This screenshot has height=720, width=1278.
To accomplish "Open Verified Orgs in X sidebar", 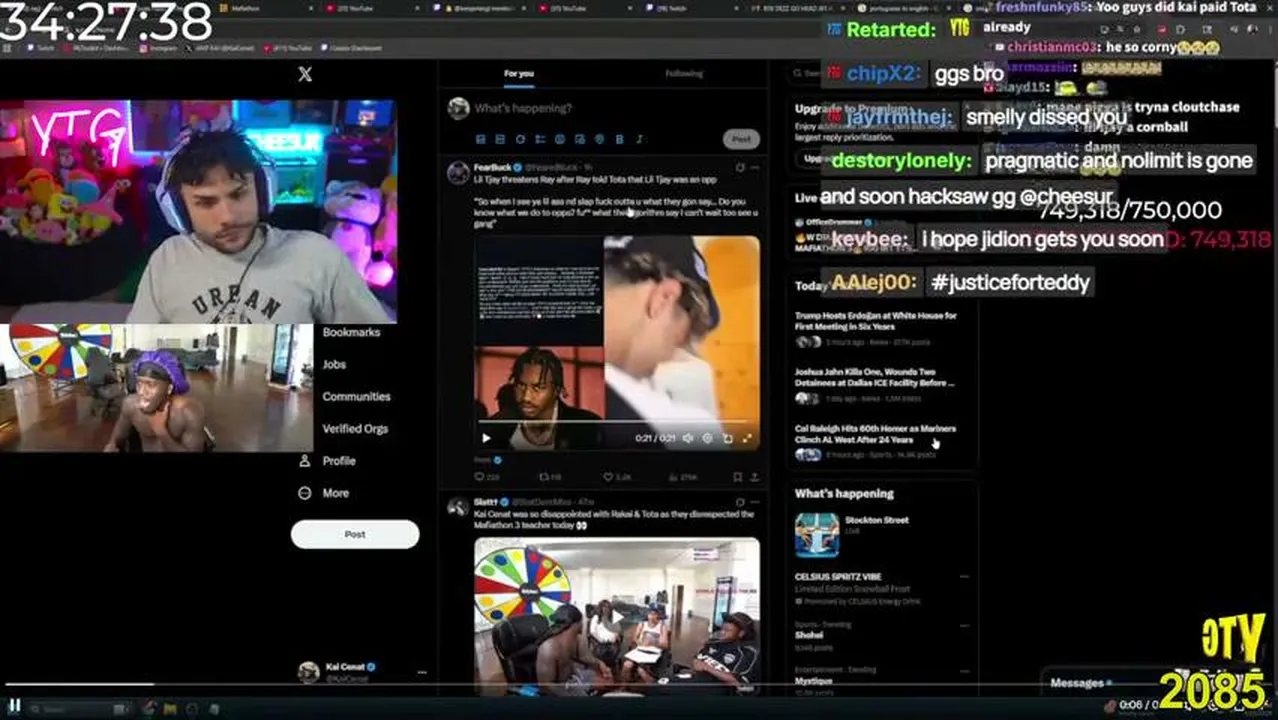I will (x=355, y=428).
